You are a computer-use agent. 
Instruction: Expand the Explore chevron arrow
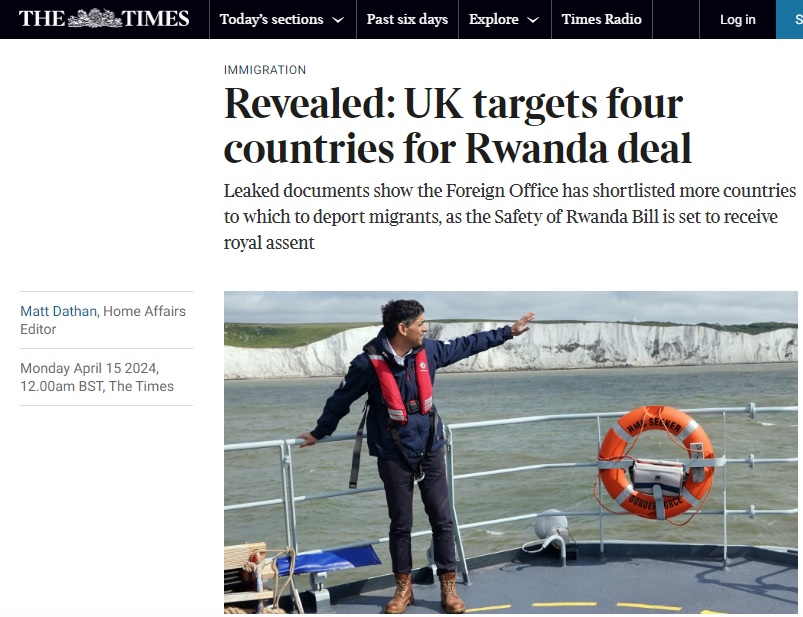533,20
